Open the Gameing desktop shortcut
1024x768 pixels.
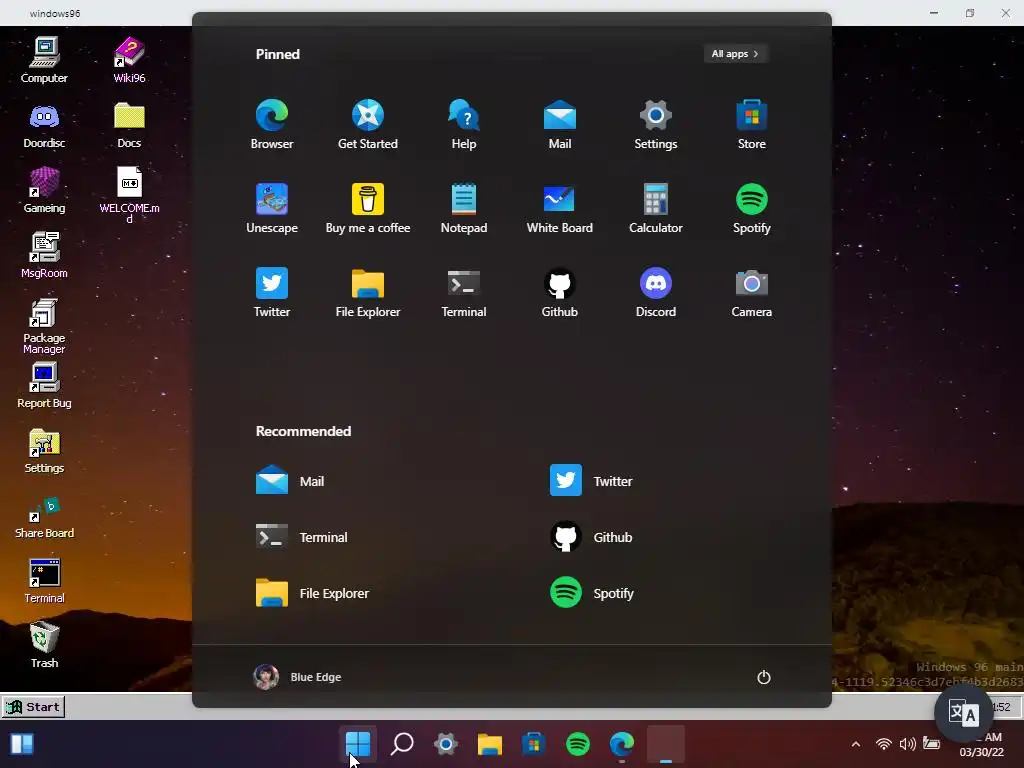click(x=44, y=190)
